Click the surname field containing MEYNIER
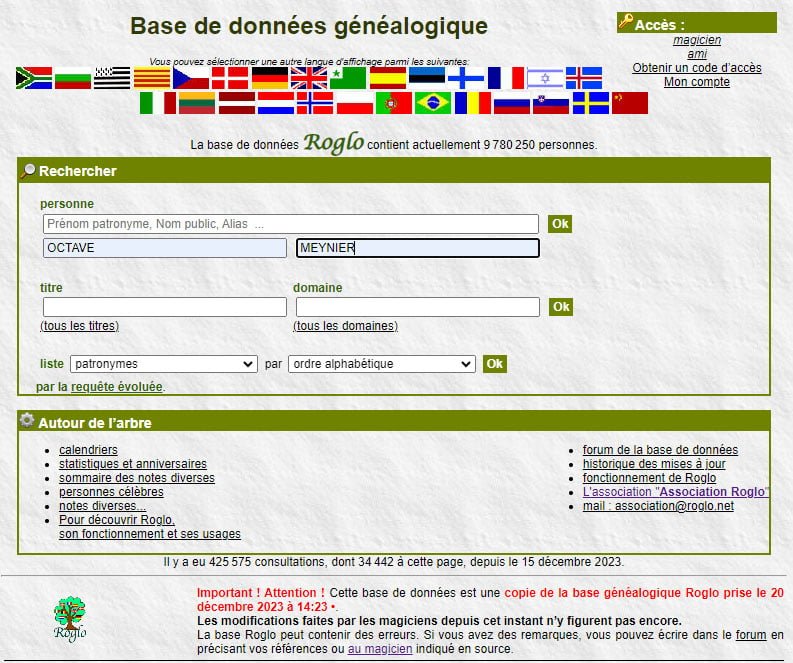The width and height of the screenshot is (793, 663). coord(418,248)
